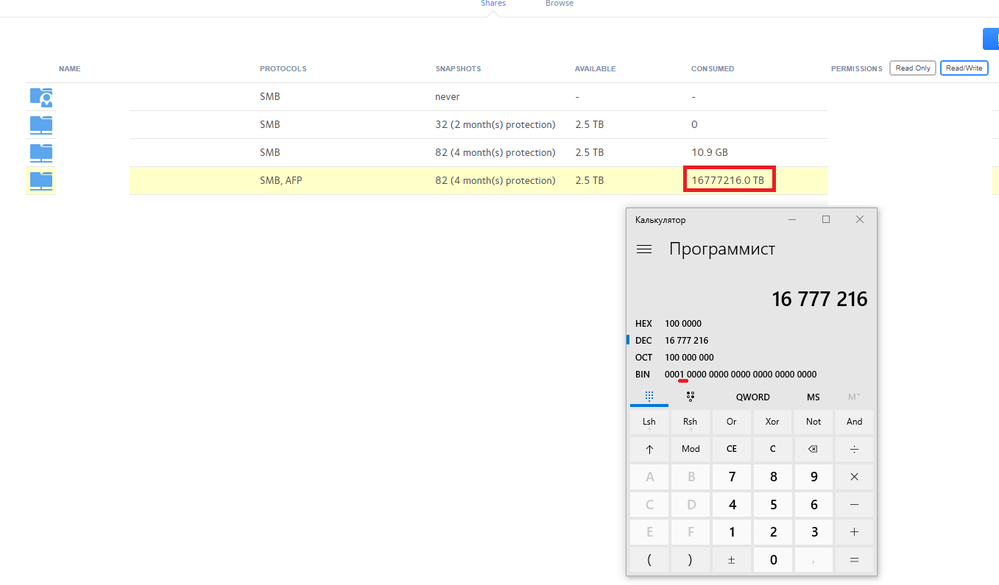Open the calculator hamburger navigation menu
999x585 pixels.
(644, 249)
